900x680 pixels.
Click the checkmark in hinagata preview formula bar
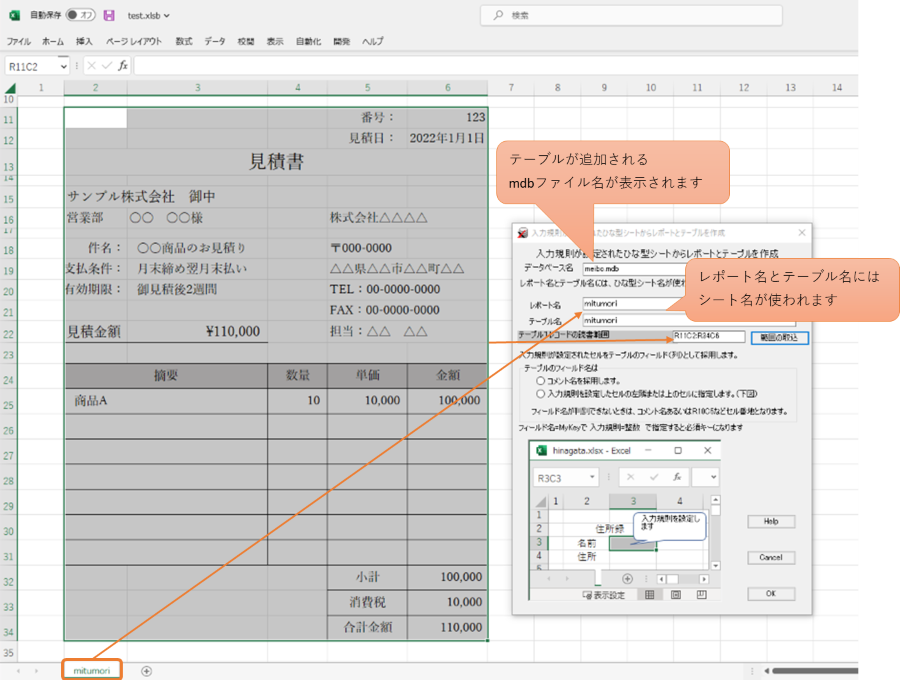pyautogui.click(x=654, y=477)
